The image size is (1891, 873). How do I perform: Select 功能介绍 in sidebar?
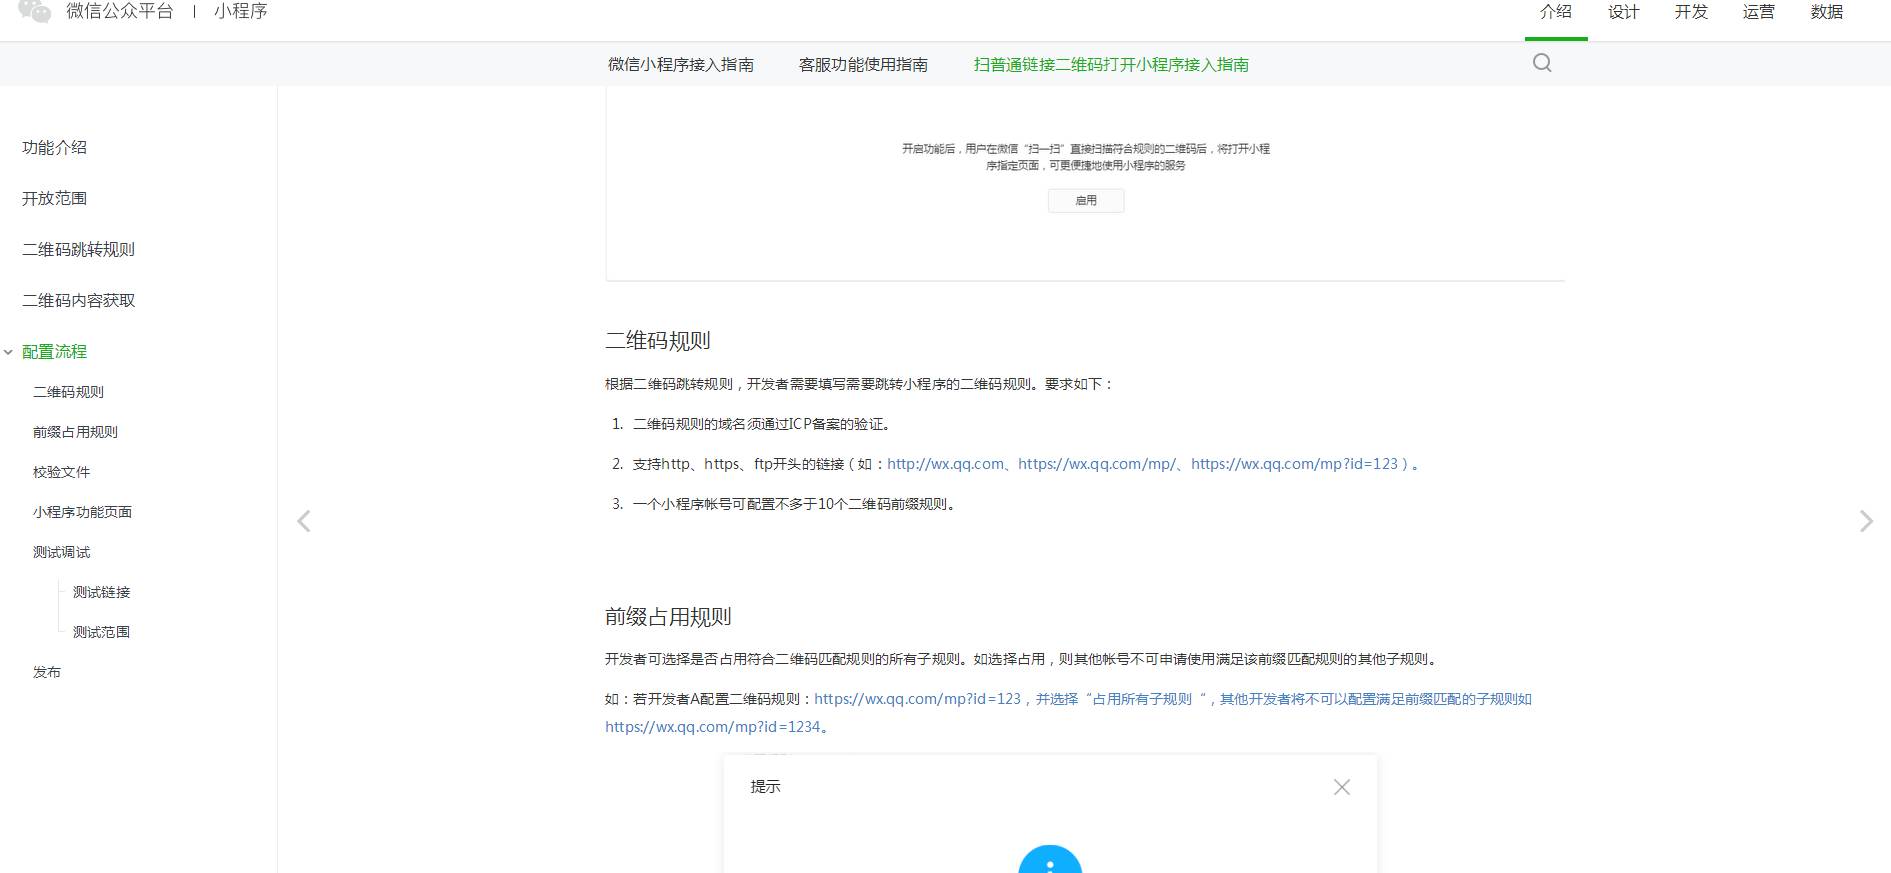(x=55, y=148)
